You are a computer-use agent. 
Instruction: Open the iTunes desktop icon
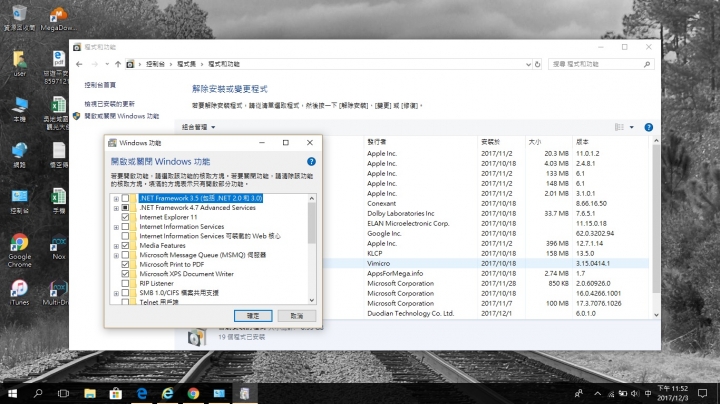click(19, 292)
